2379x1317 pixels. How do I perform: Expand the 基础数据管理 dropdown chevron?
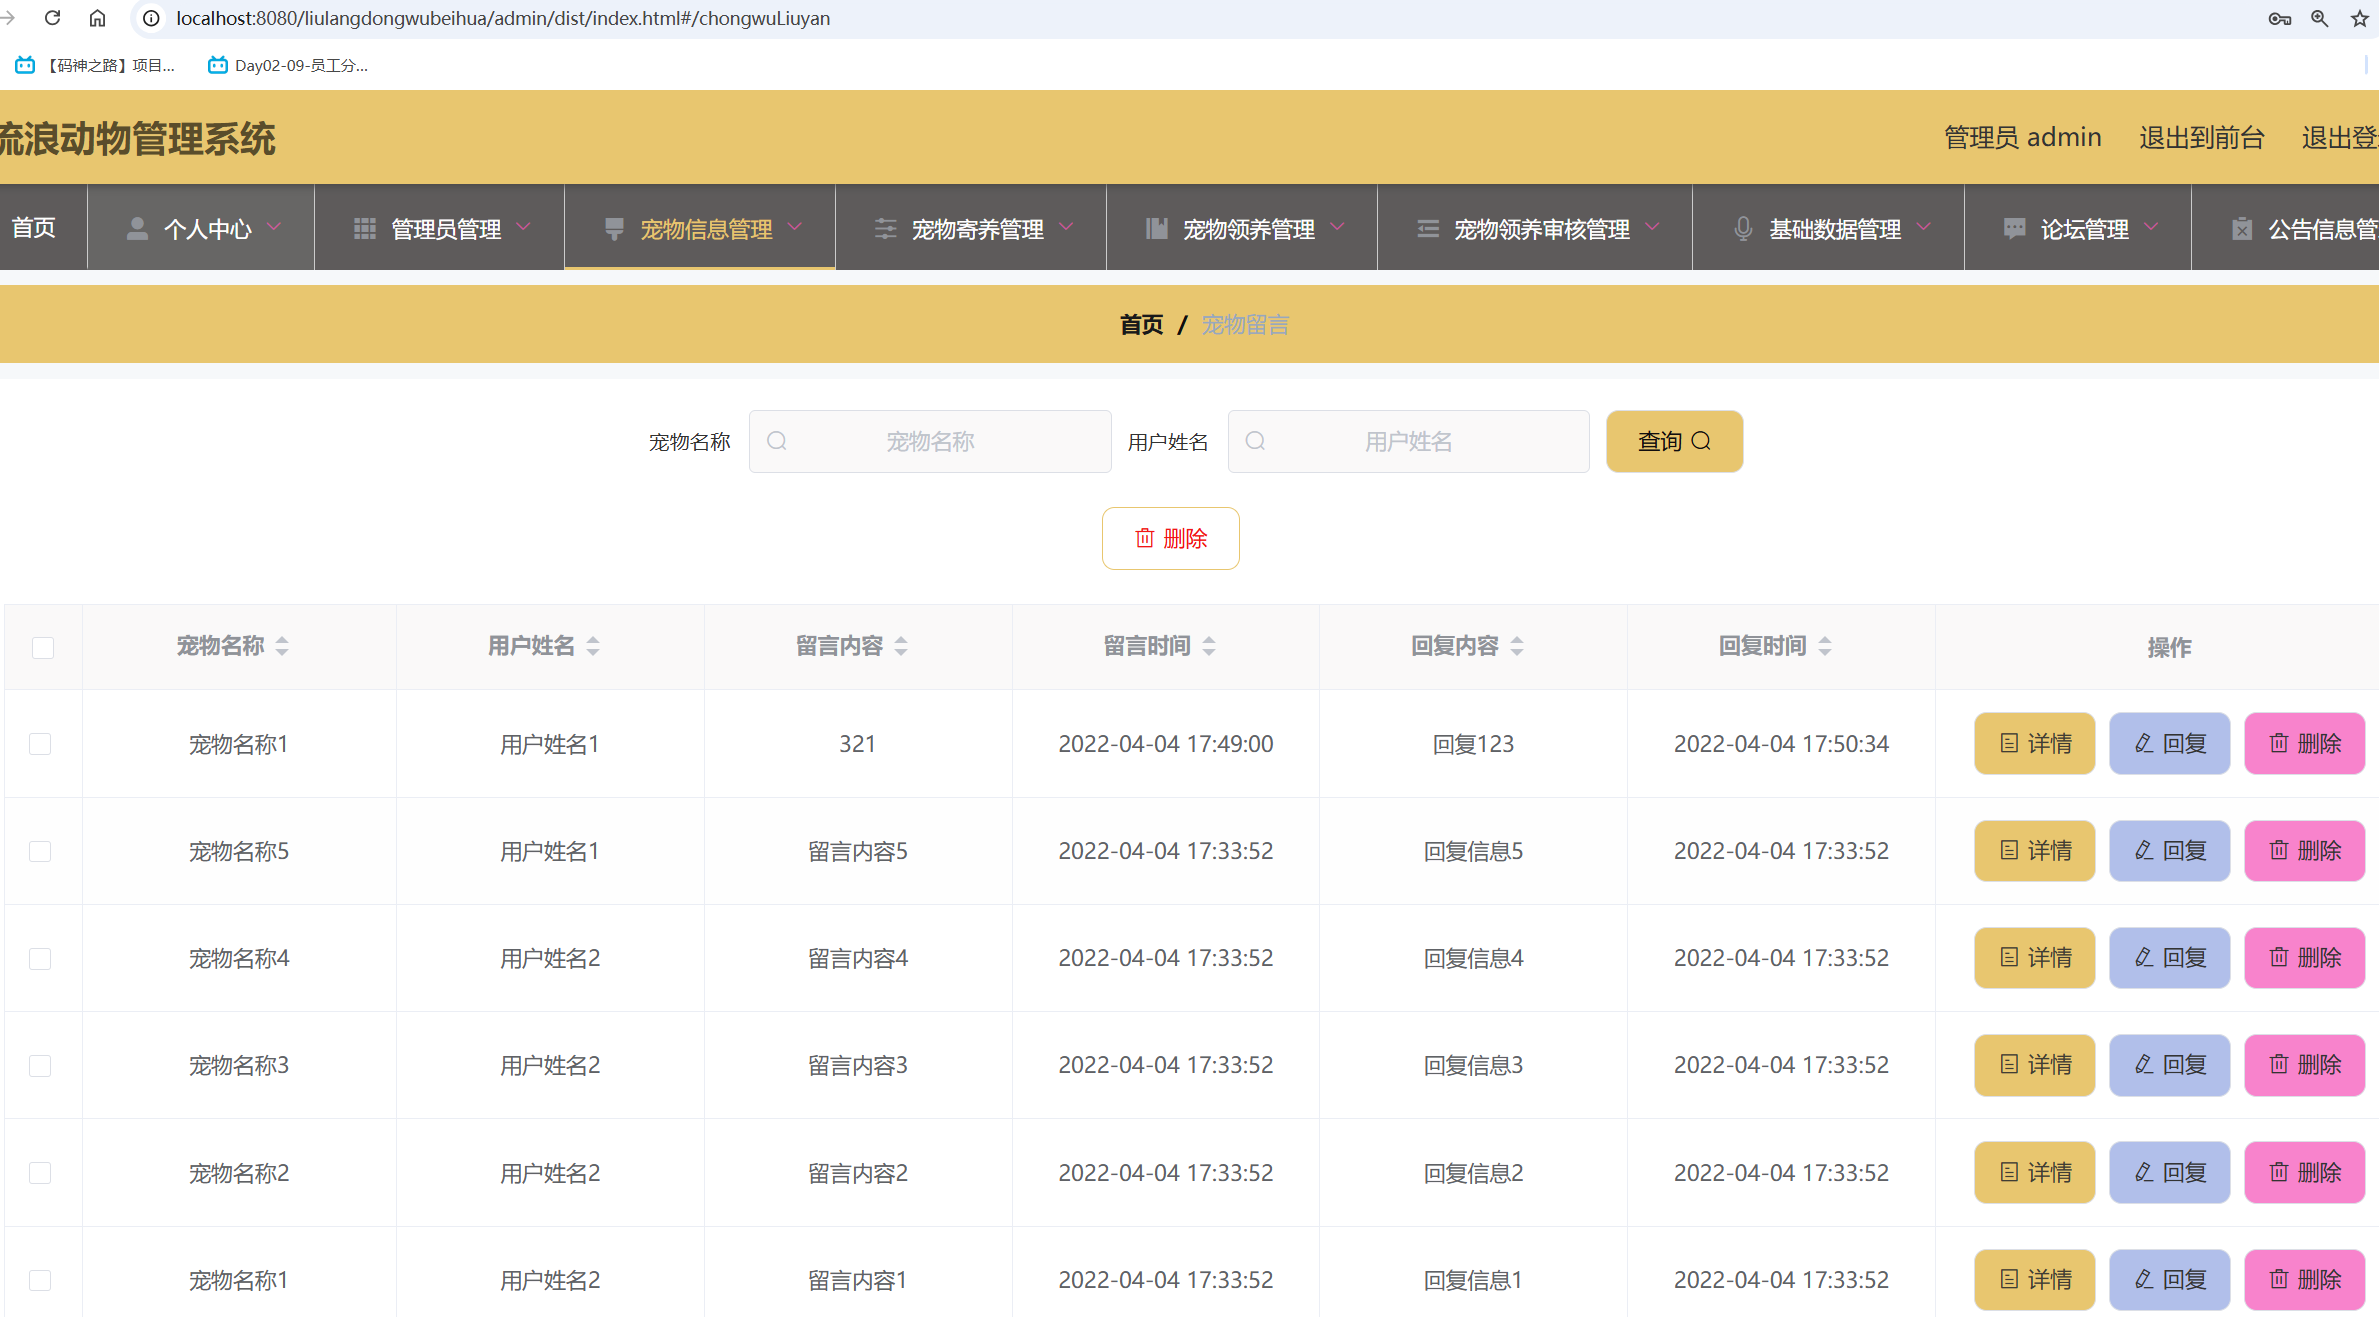coord(1924,227)
